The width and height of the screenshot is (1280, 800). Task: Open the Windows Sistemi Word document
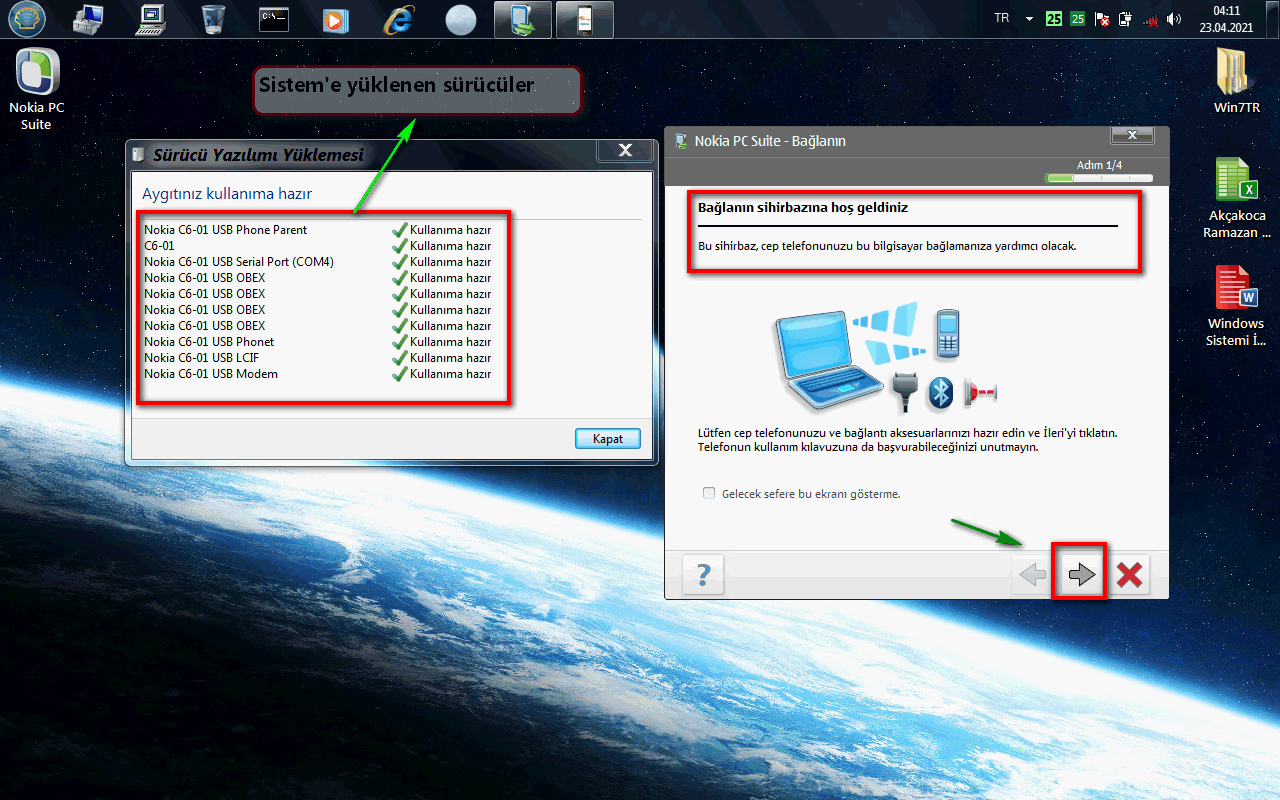coord(1237,306)
